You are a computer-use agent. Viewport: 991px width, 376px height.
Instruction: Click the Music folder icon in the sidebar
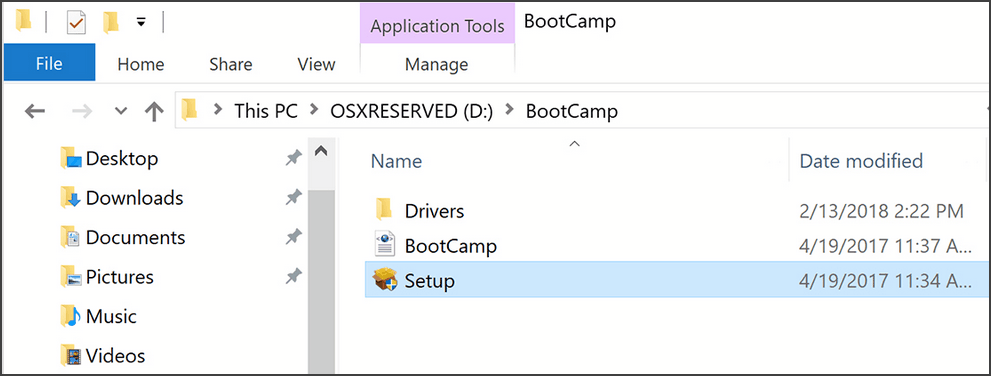[71, 316]
